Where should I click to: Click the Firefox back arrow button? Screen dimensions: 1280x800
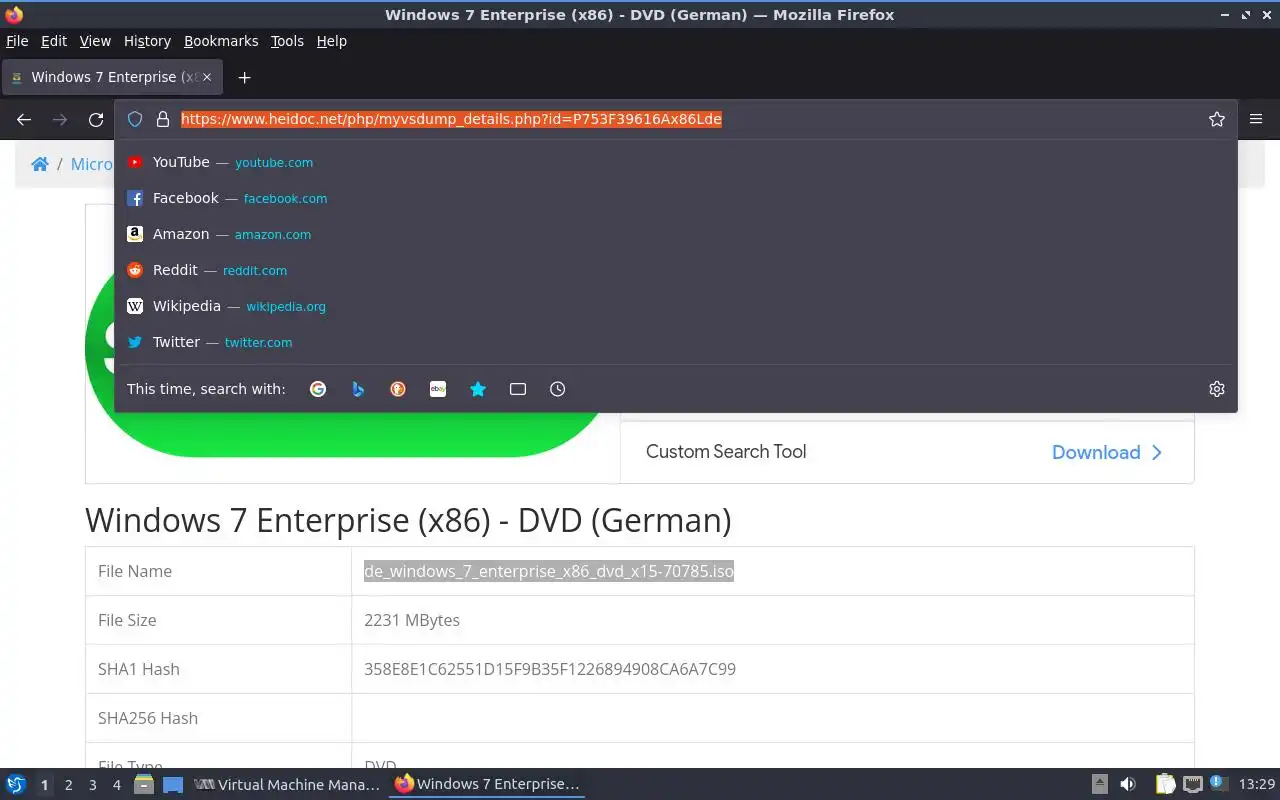coord(24,119)
